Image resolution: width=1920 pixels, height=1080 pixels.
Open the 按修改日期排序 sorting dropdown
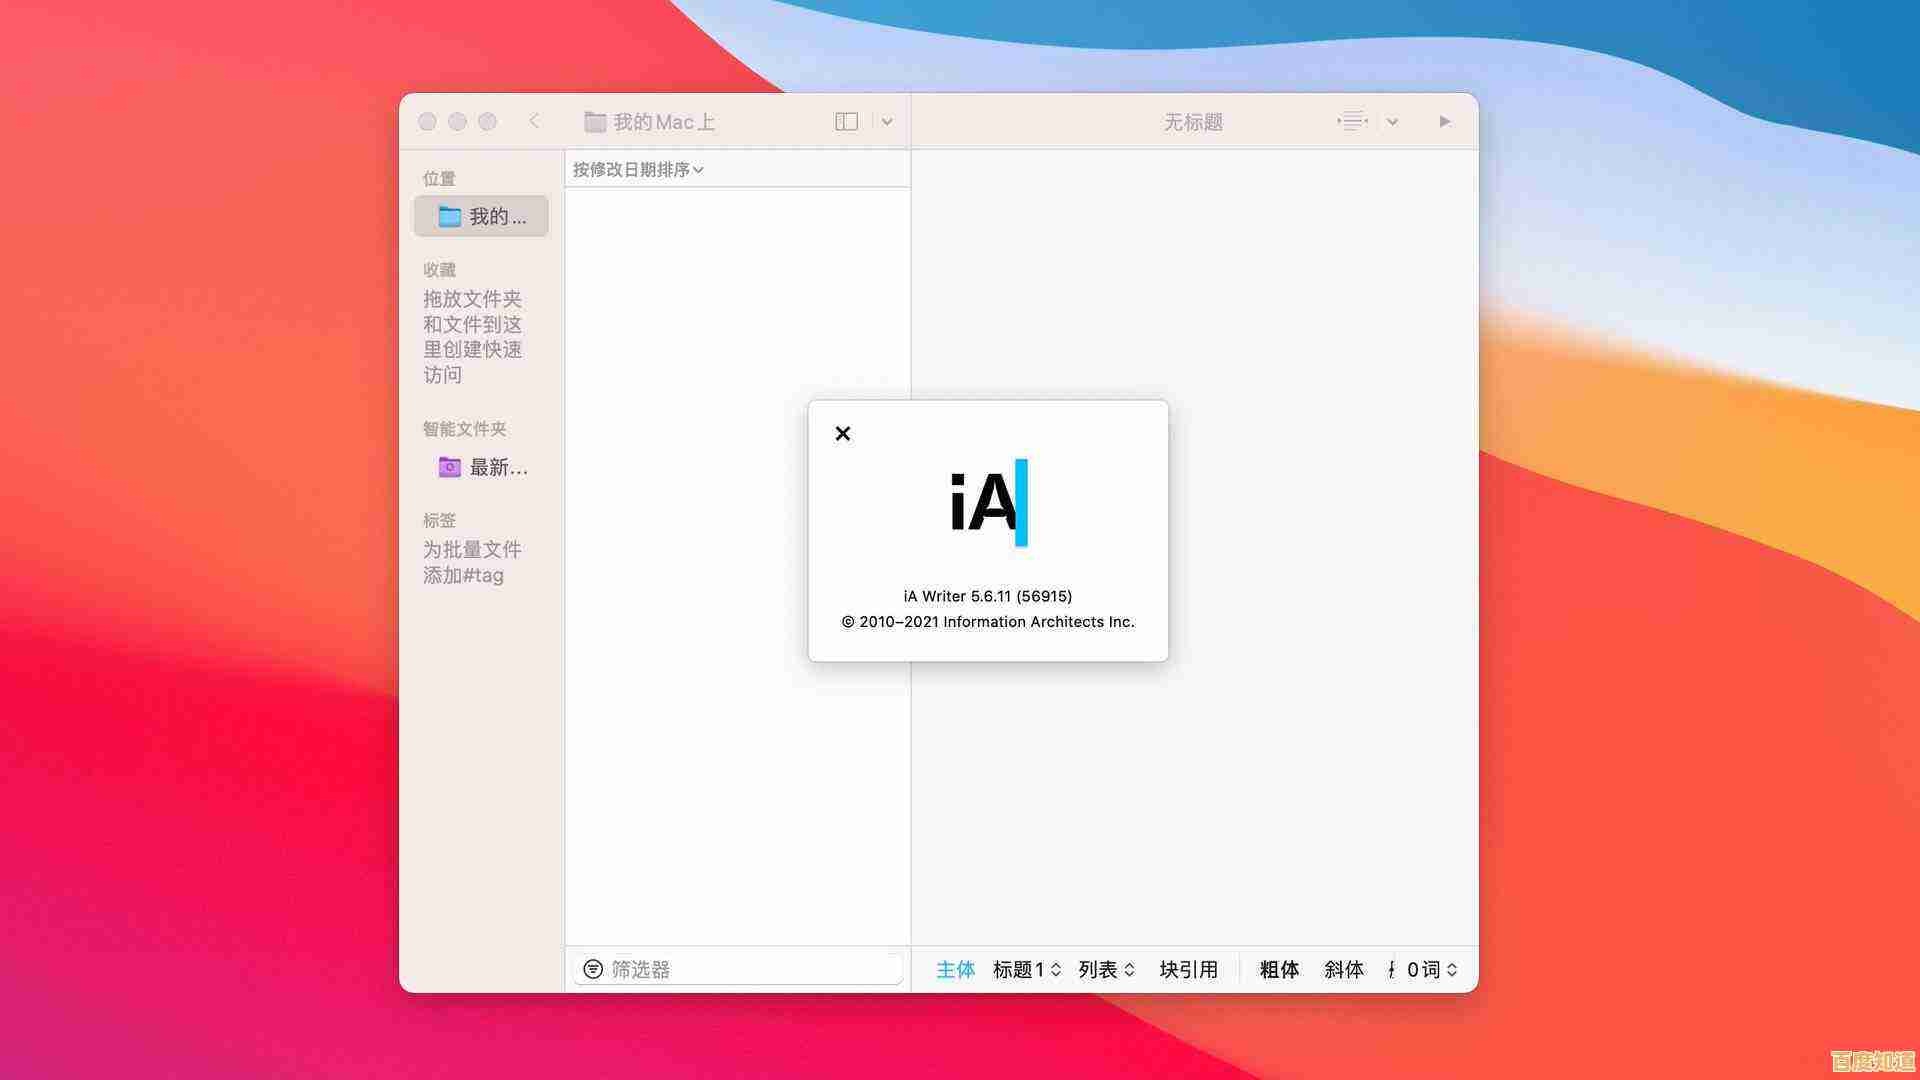tap(636, 170)
